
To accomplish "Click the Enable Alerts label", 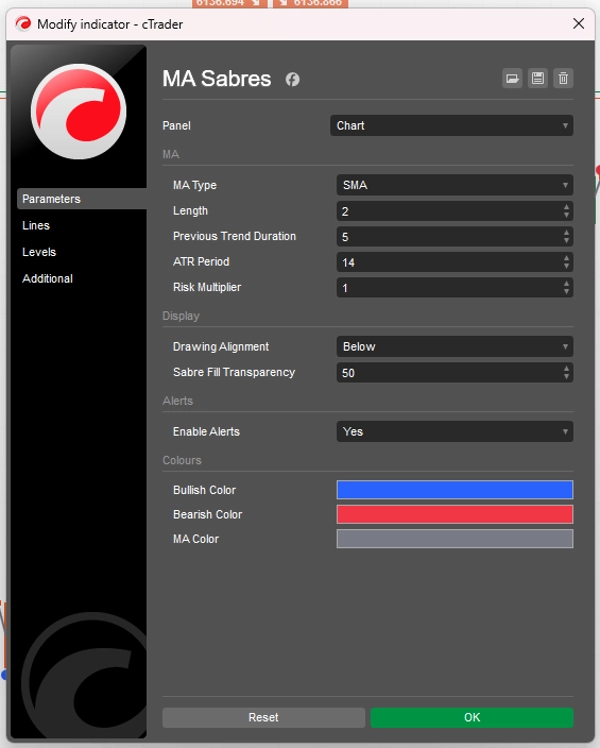I will click(x=206, y=432).
